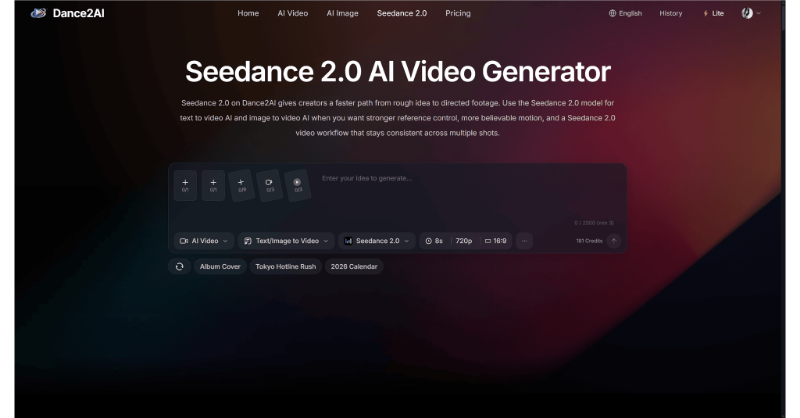Open the Text/Image to Video mode dropdown
The width and height of the screenshot is (800, 418).
286,241
